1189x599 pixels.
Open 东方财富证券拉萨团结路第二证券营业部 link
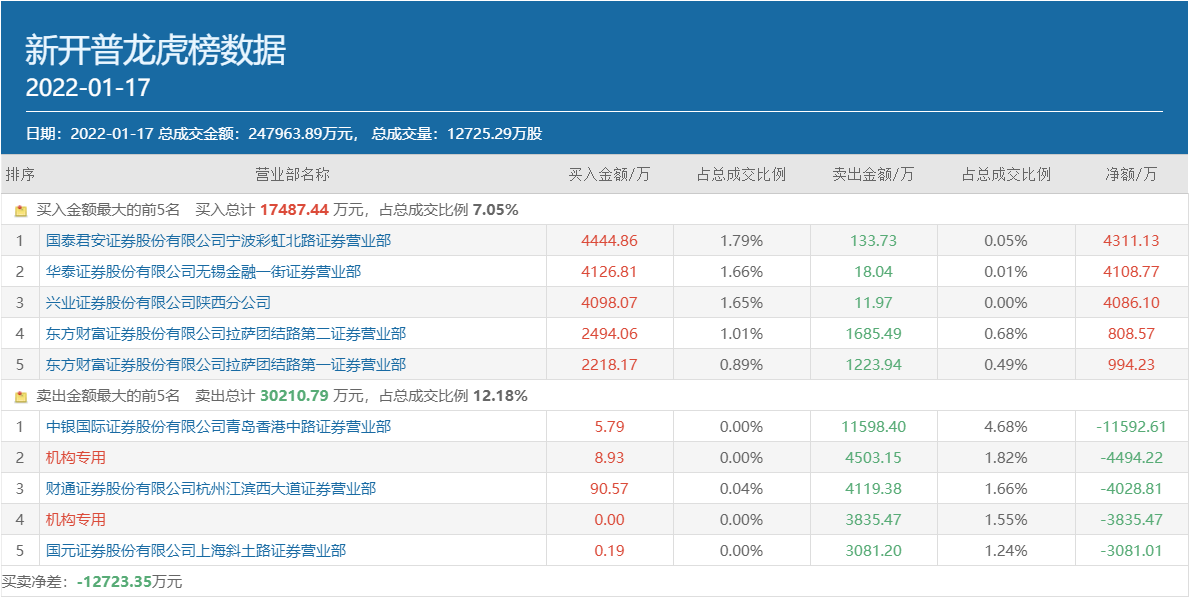[x=226, y=334]
